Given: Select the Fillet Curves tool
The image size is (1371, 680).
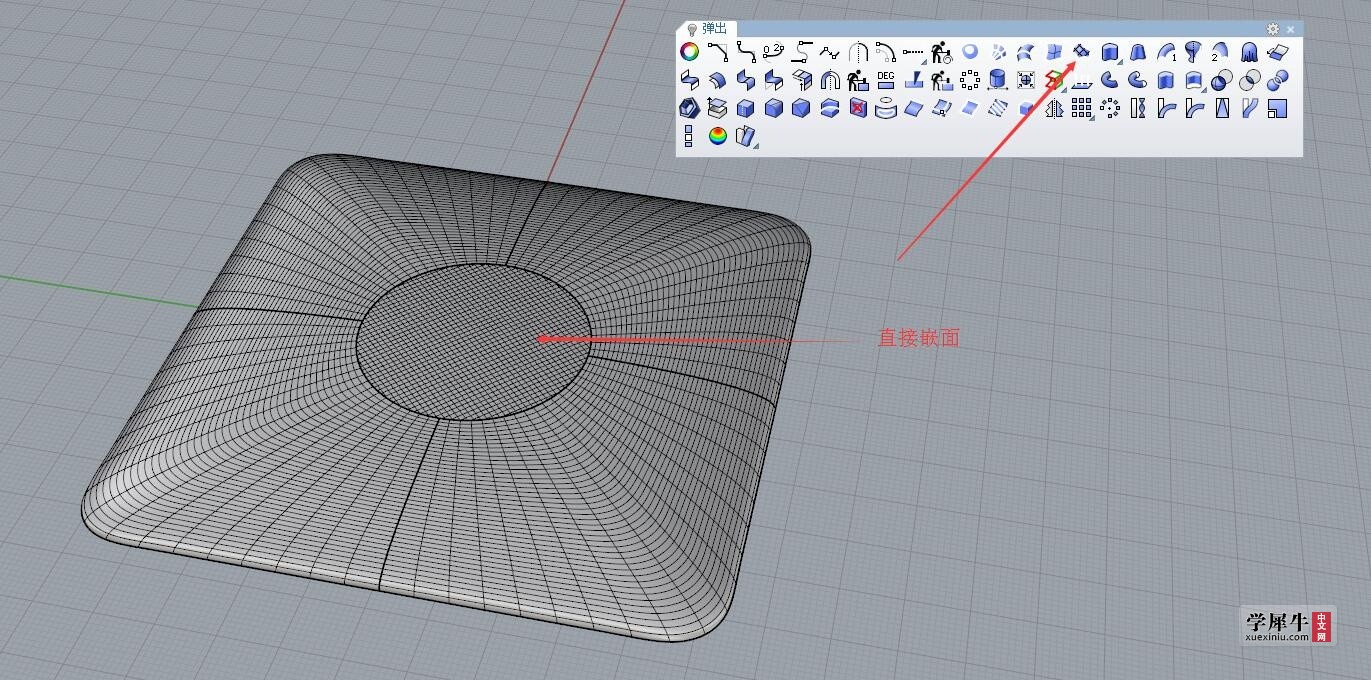Looking at the screenshot, I should point(717,52).
